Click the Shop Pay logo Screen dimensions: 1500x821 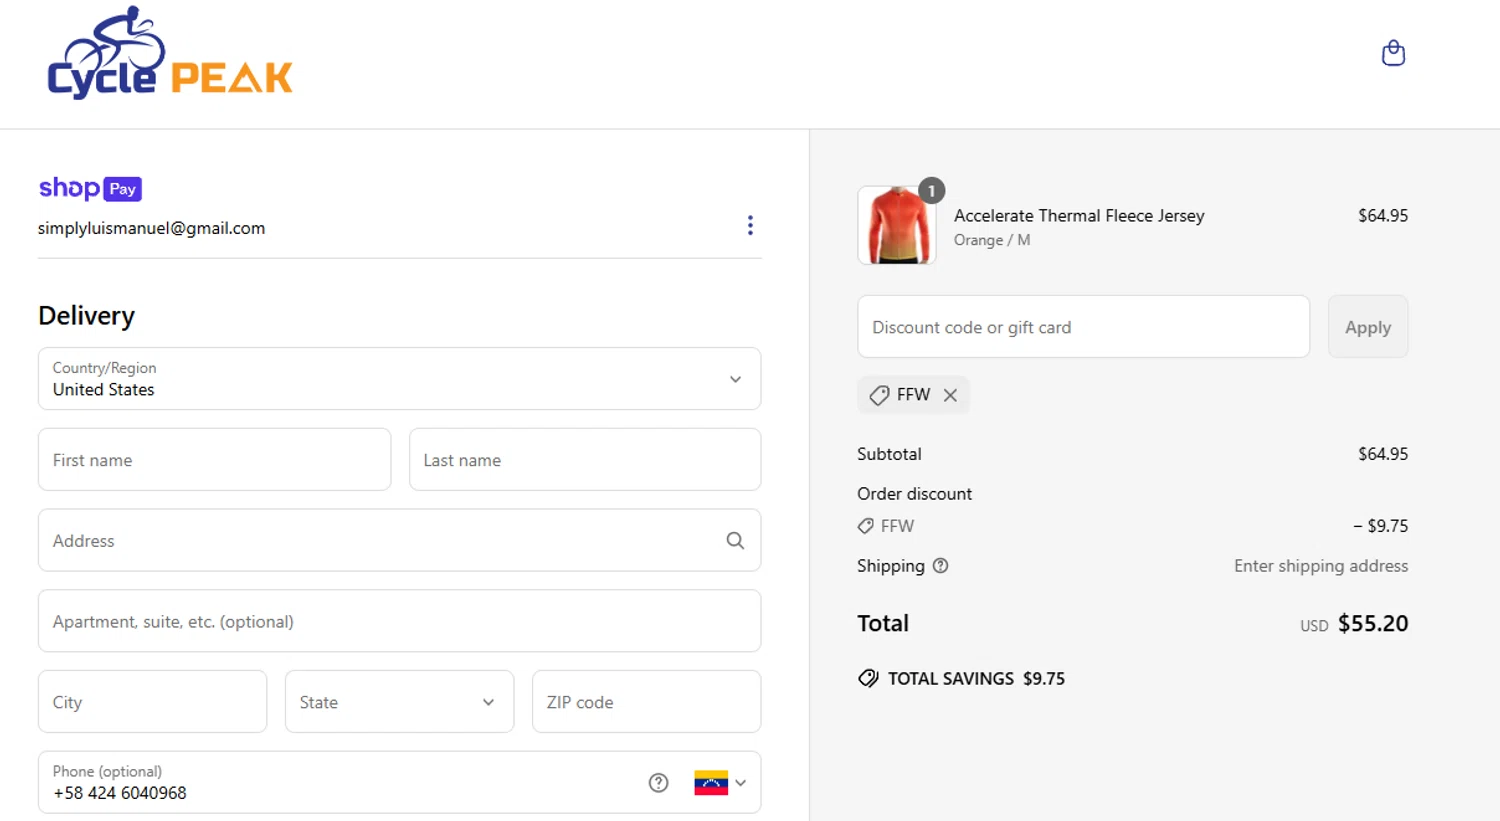tap(90, 188)
